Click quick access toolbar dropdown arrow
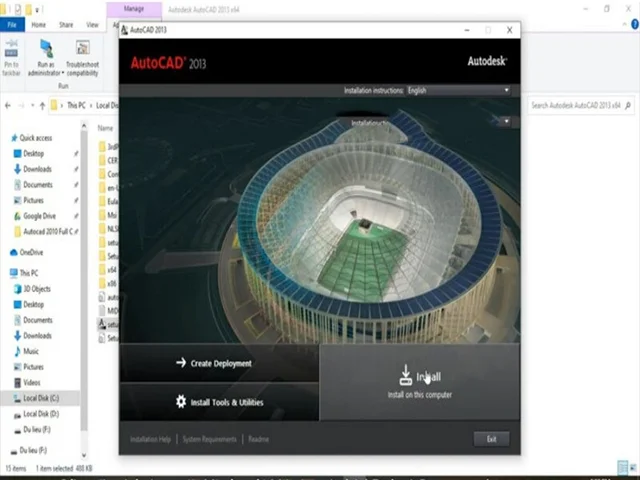Screen dimensions: 640x480 click(x=37, y=9)
